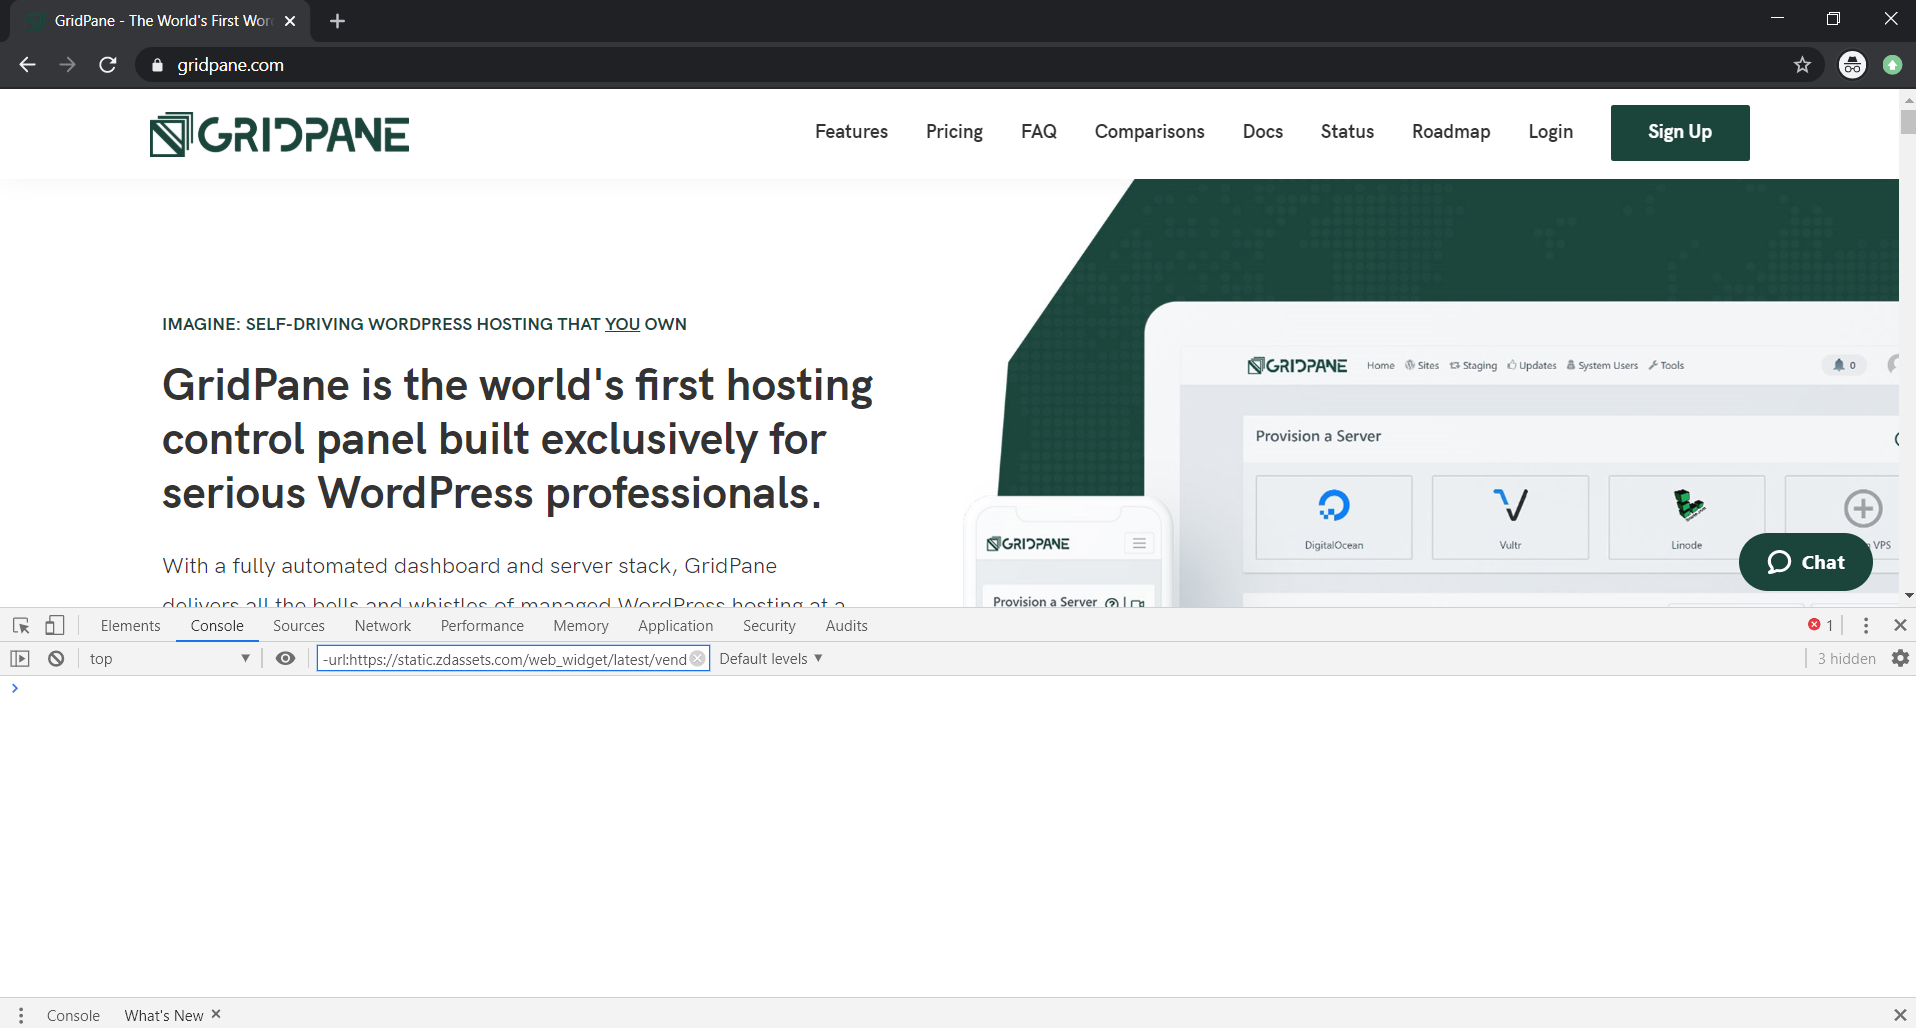The image size is (1916, 1028).
Task: Click the plus custom VPS card
Action: click(1862, 509)
